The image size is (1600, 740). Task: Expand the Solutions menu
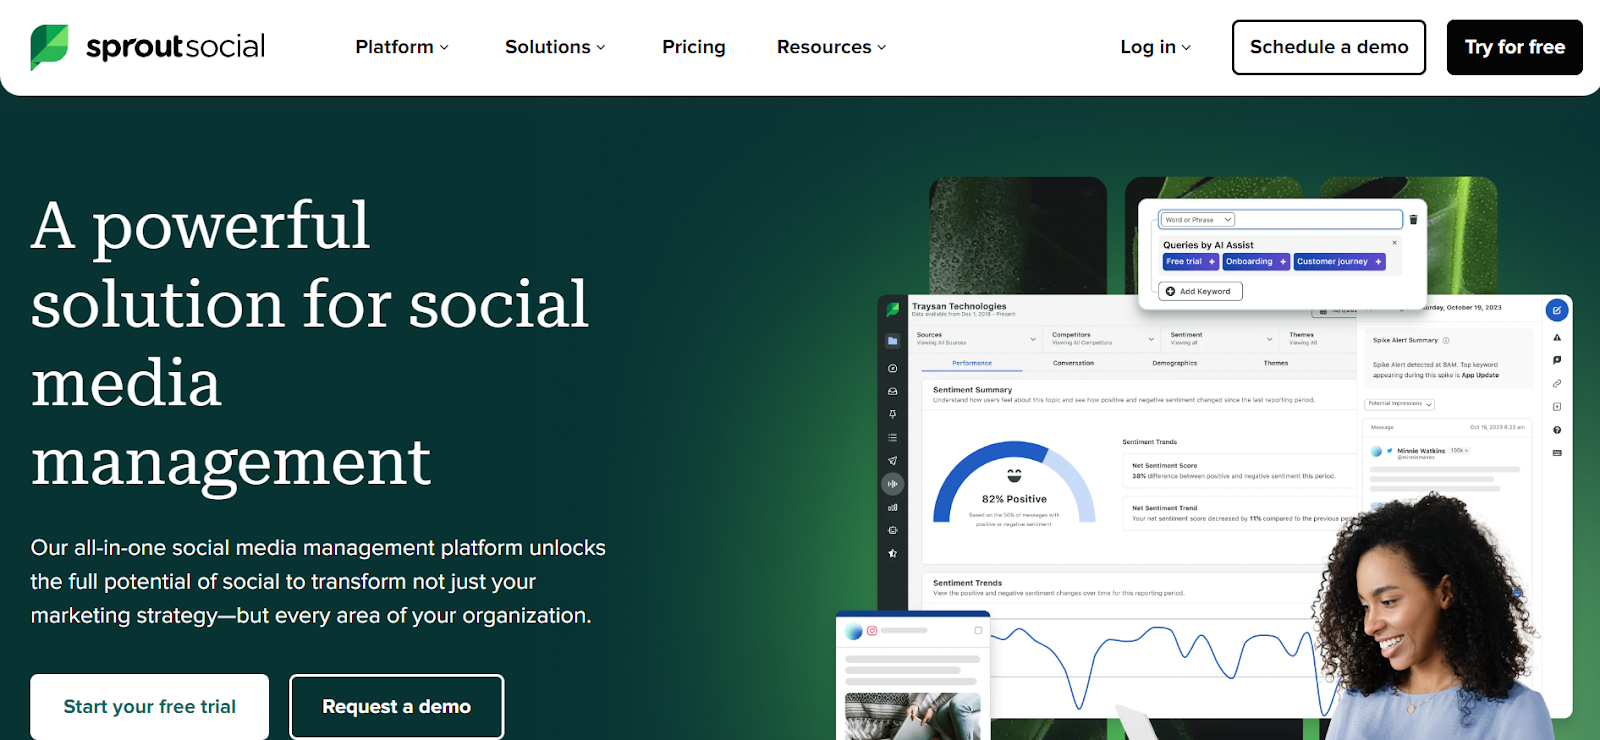click(555, 47)
